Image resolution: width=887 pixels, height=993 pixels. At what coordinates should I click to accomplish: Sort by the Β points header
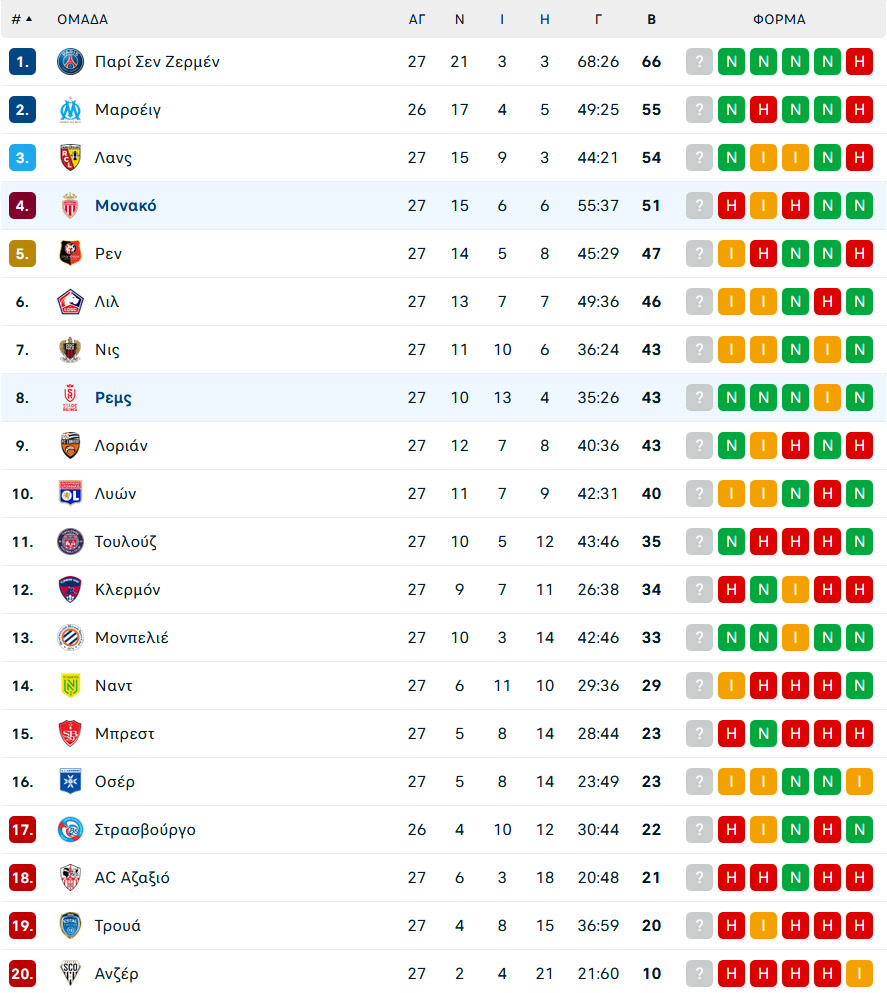coord(651,20)
